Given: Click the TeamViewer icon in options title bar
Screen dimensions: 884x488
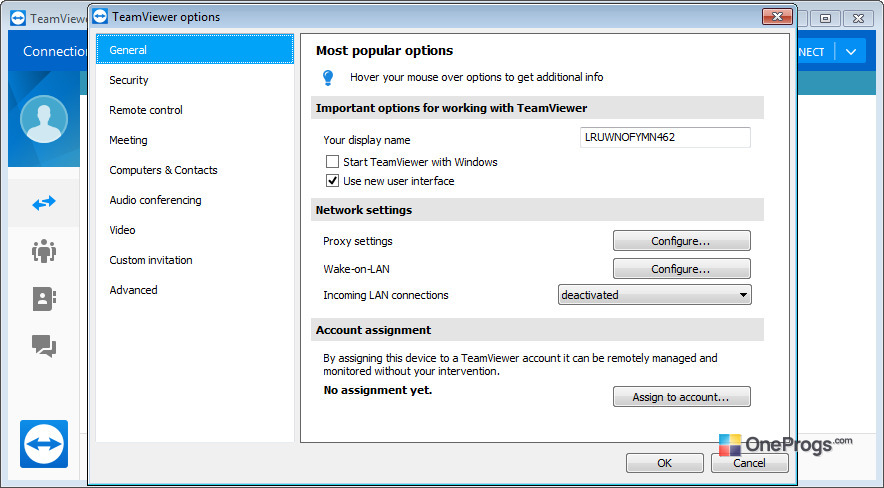Looking at the screenshot, I should tap(100, 16).
